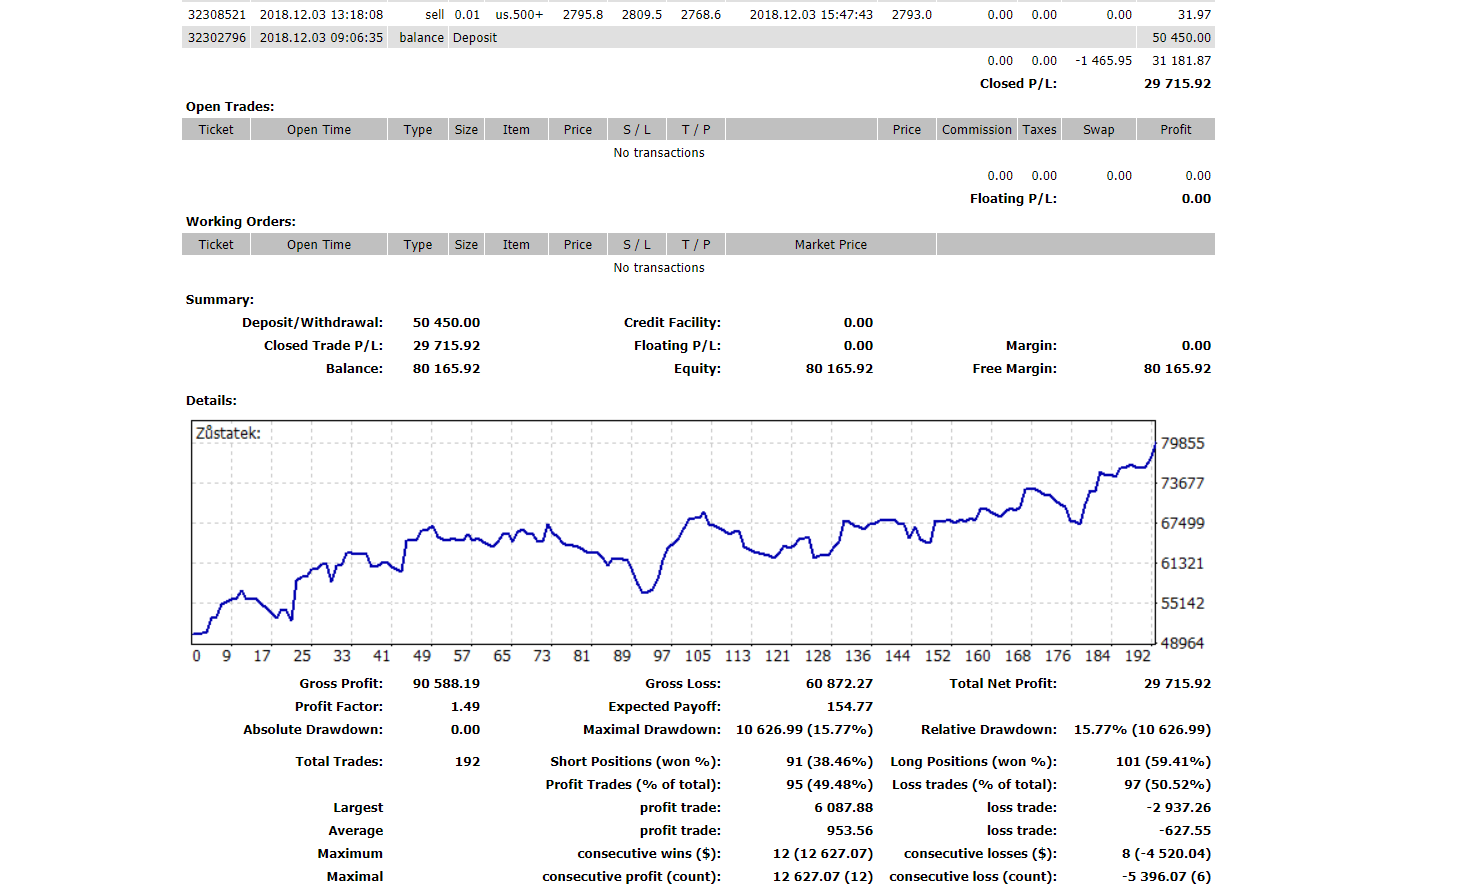Click Short Positions value 91 (38.46%)
This screenshot has width=1469, height=893.
(829, 762)
